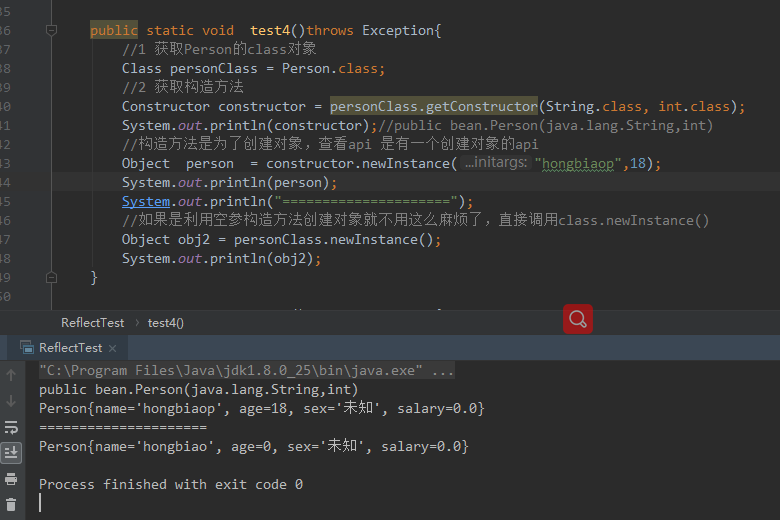Click highlighted personClass.getConstructor call
This screenshot has height=520, width=780.
434,106
